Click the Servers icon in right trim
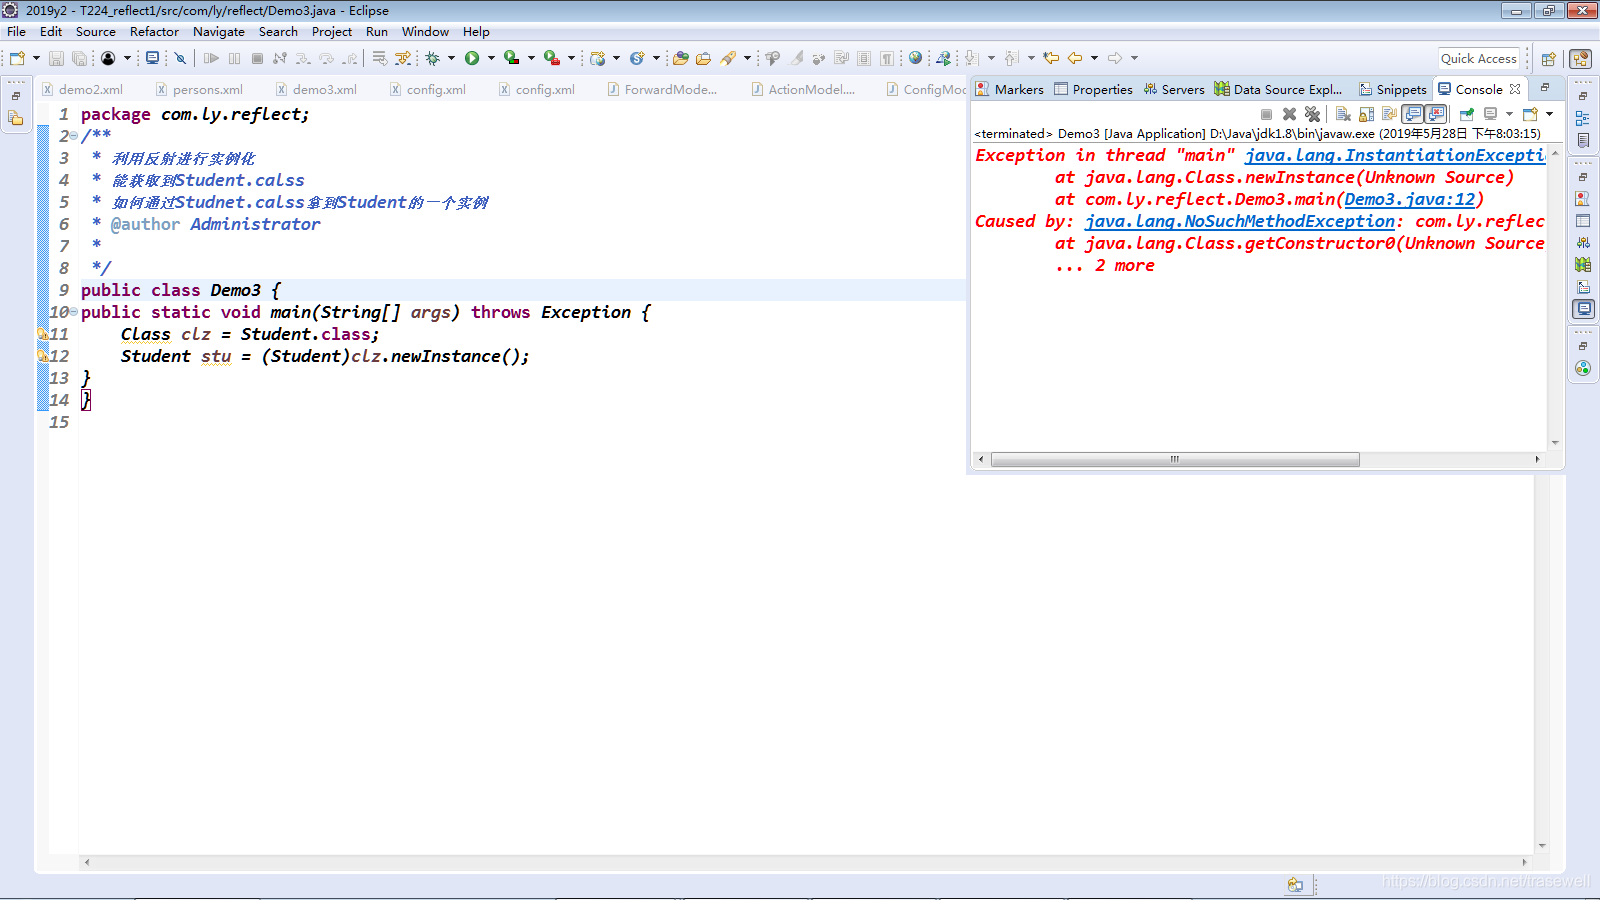This screenshot has width=1600, height=900. click(x=1582, y=243)
